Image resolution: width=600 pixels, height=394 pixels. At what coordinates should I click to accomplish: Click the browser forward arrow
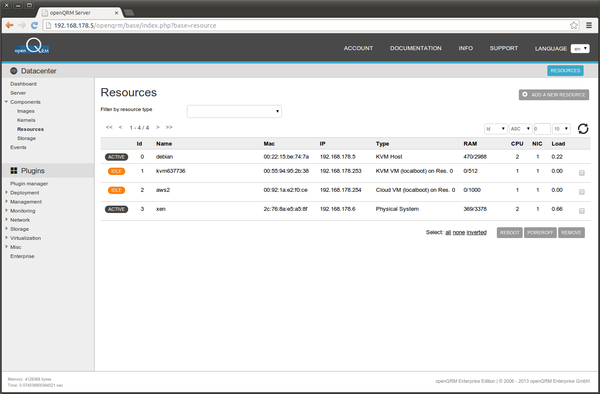(22, 25)
